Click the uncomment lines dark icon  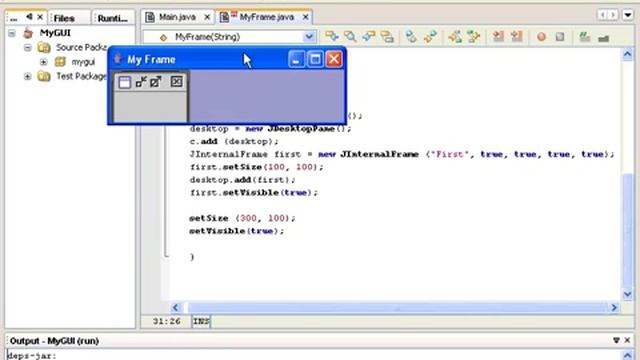click(x=604, y=38)
